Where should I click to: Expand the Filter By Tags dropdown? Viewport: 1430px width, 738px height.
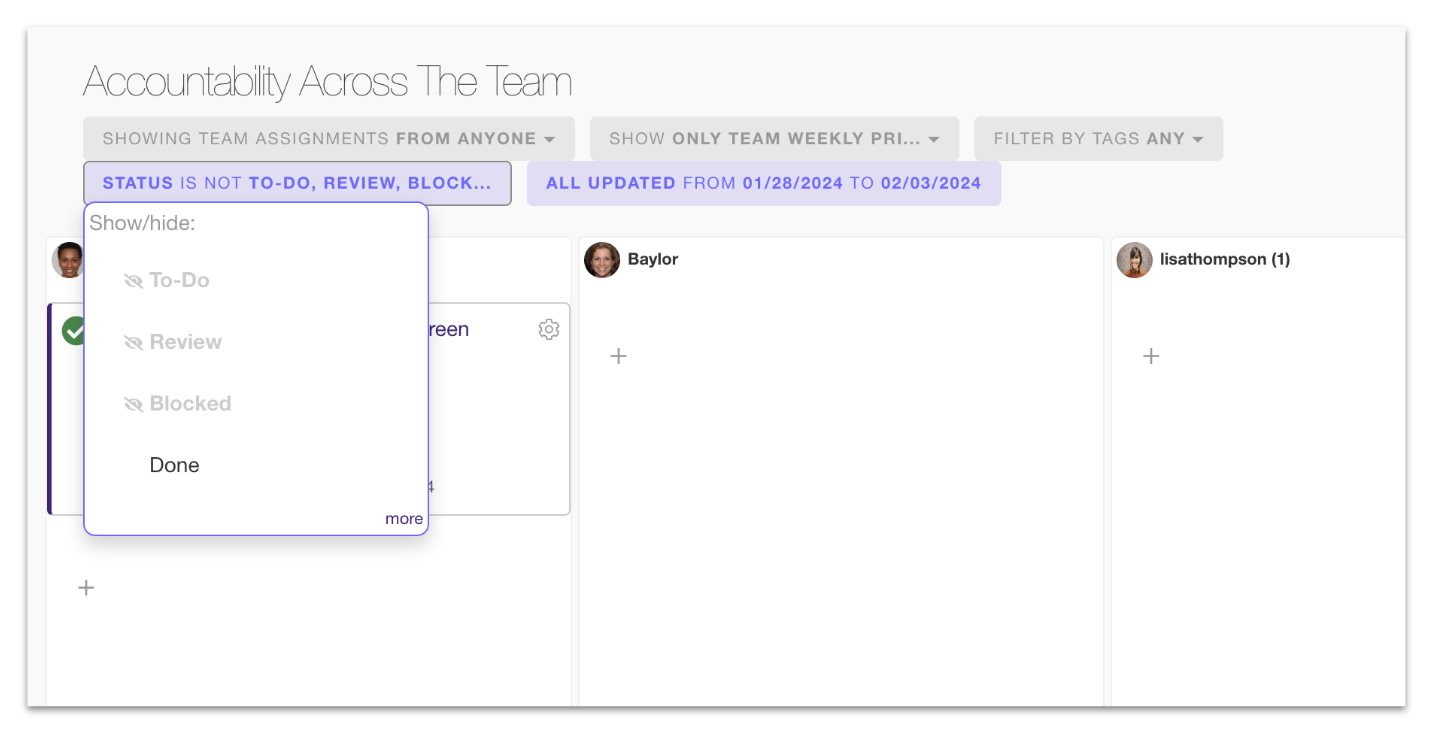point(1098,139)
